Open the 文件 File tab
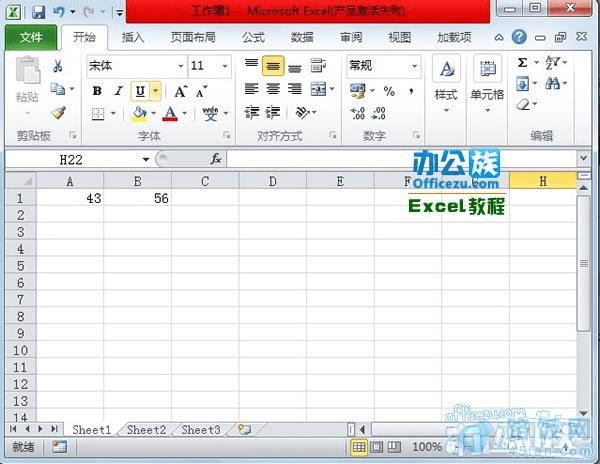600x464 pixels. 31,37
